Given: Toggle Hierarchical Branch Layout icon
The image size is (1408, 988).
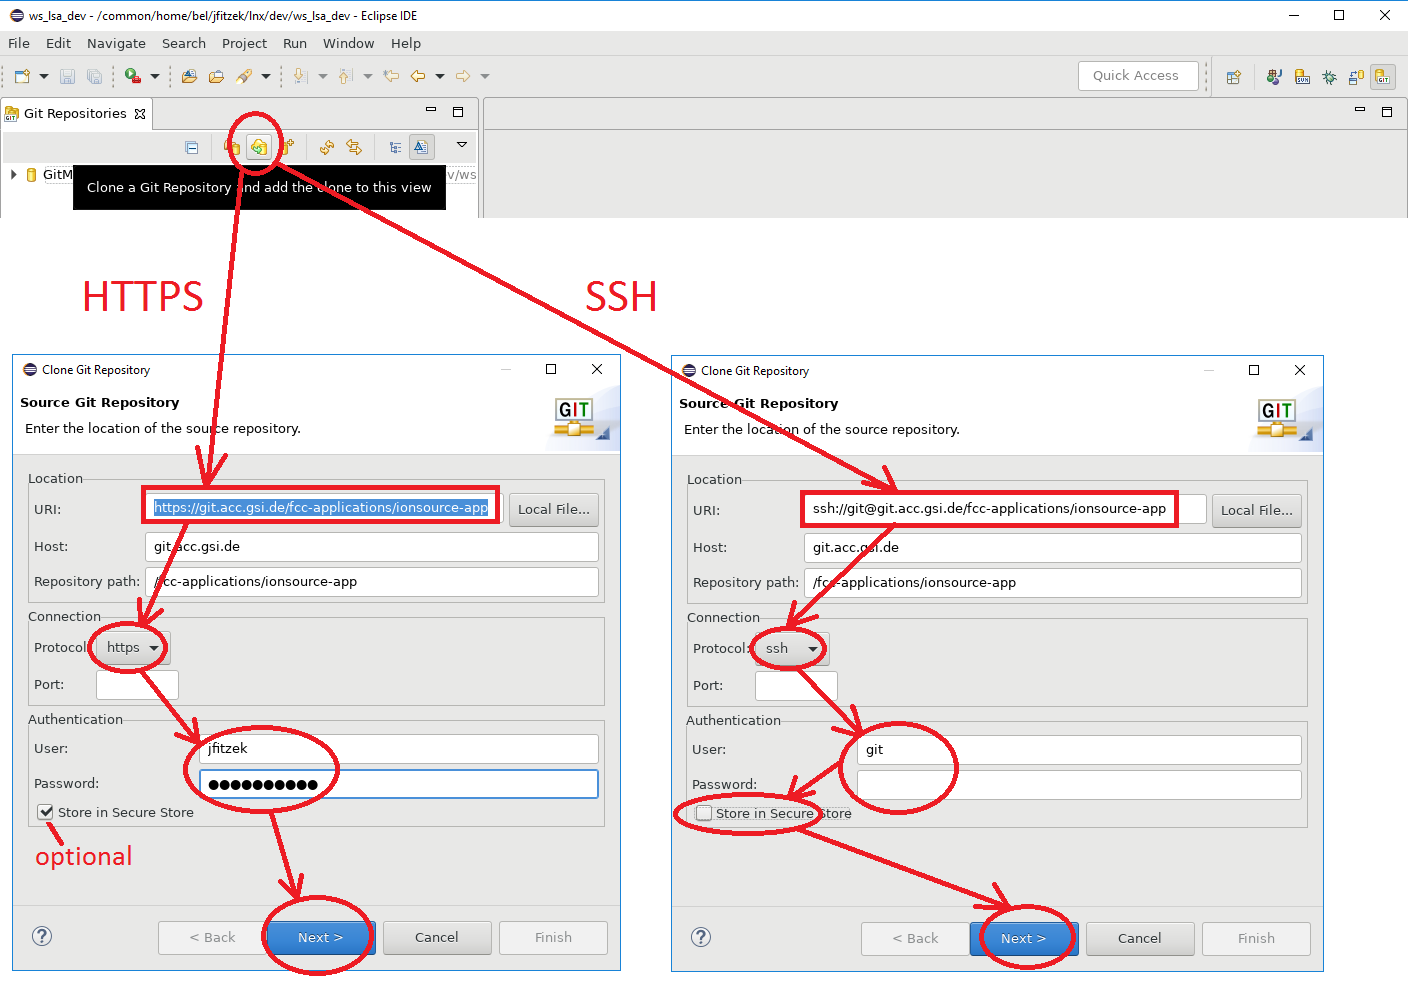Looking at the screenshot, I should point(395,147).
